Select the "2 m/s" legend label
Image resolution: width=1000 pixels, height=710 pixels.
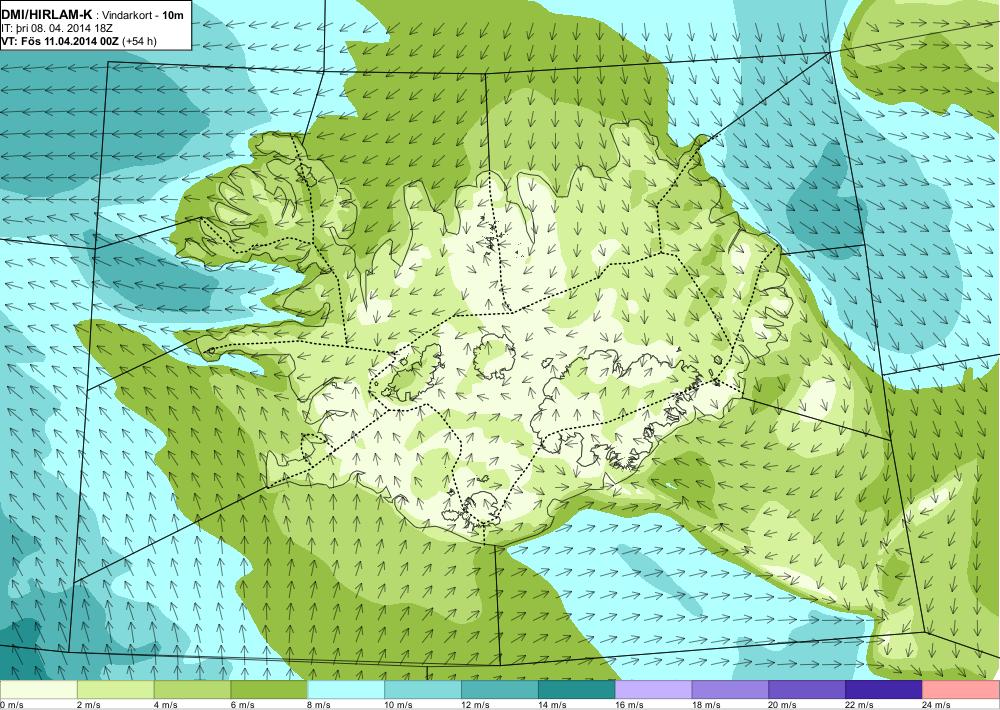[x=88, y=705]
